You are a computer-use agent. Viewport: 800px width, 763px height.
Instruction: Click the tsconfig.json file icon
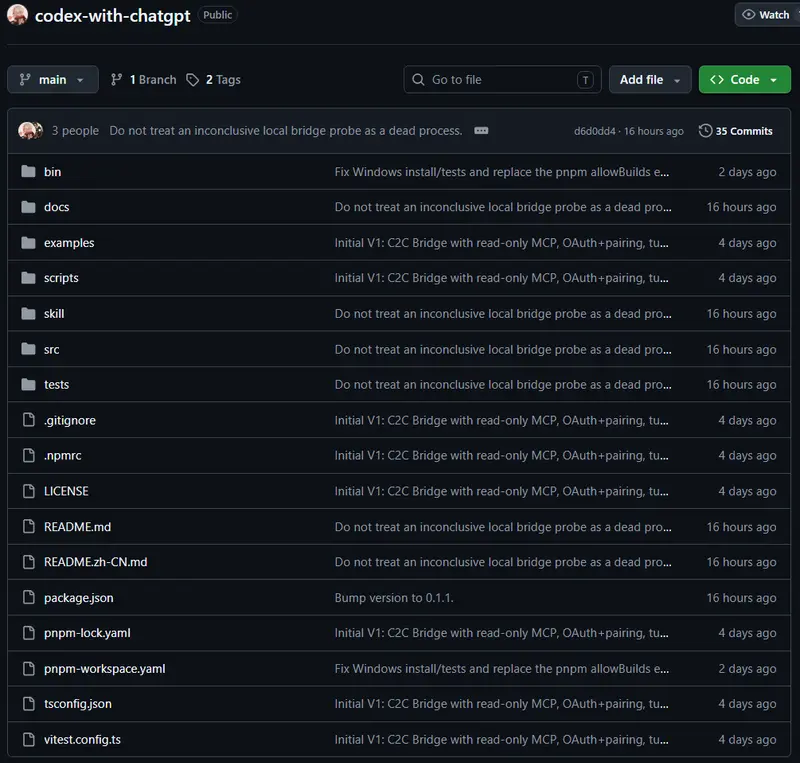[29, 704]
